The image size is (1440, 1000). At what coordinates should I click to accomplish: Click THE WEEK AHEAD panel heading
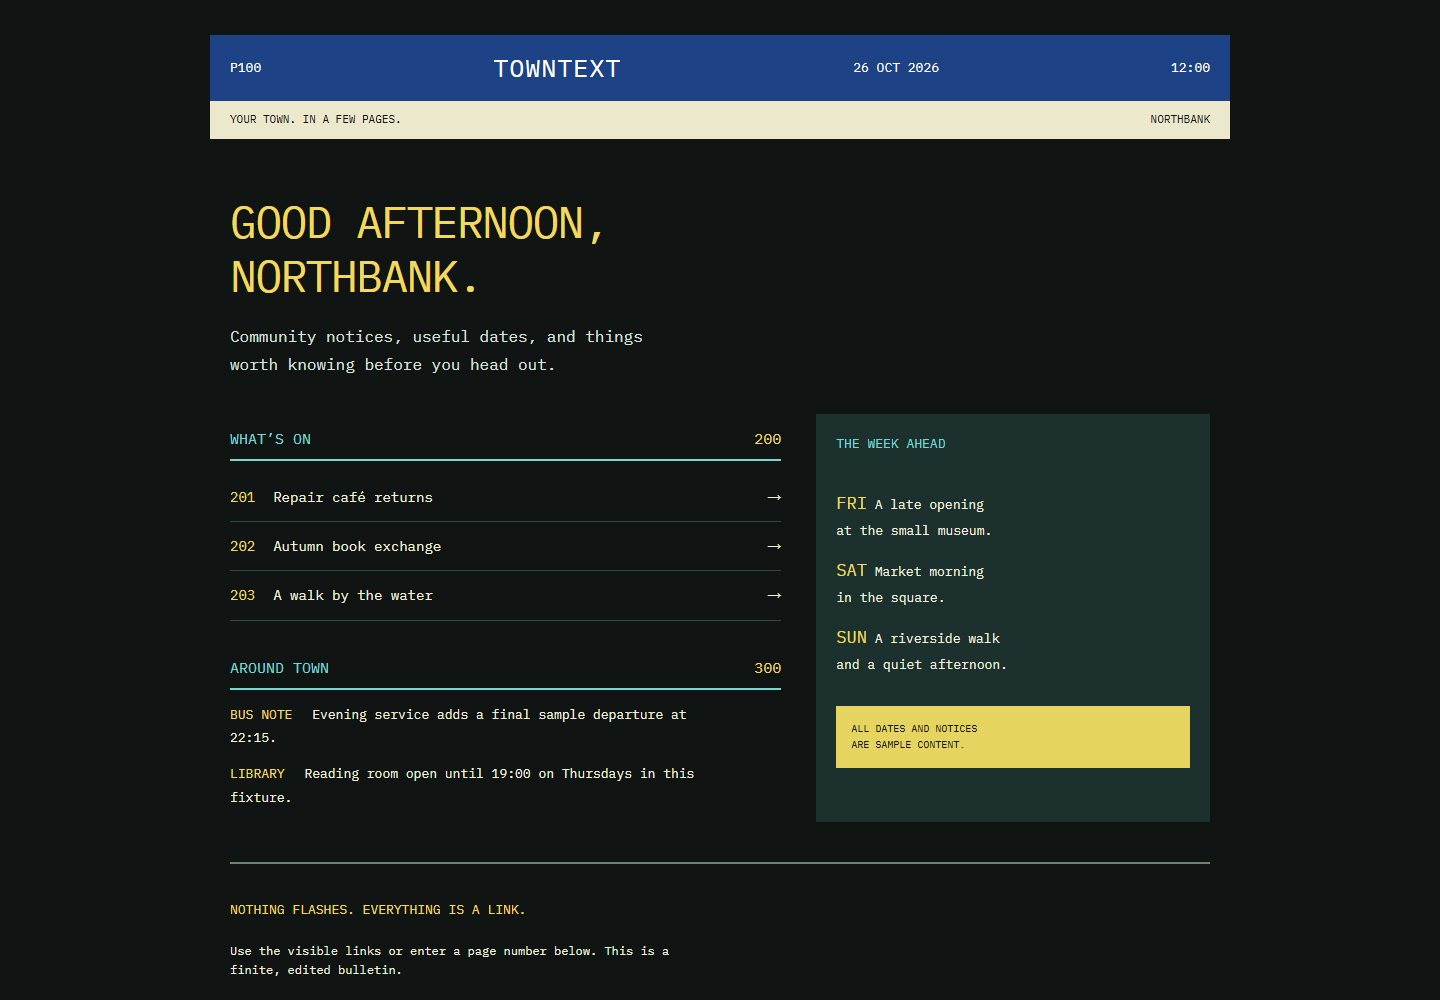[891, 444]
